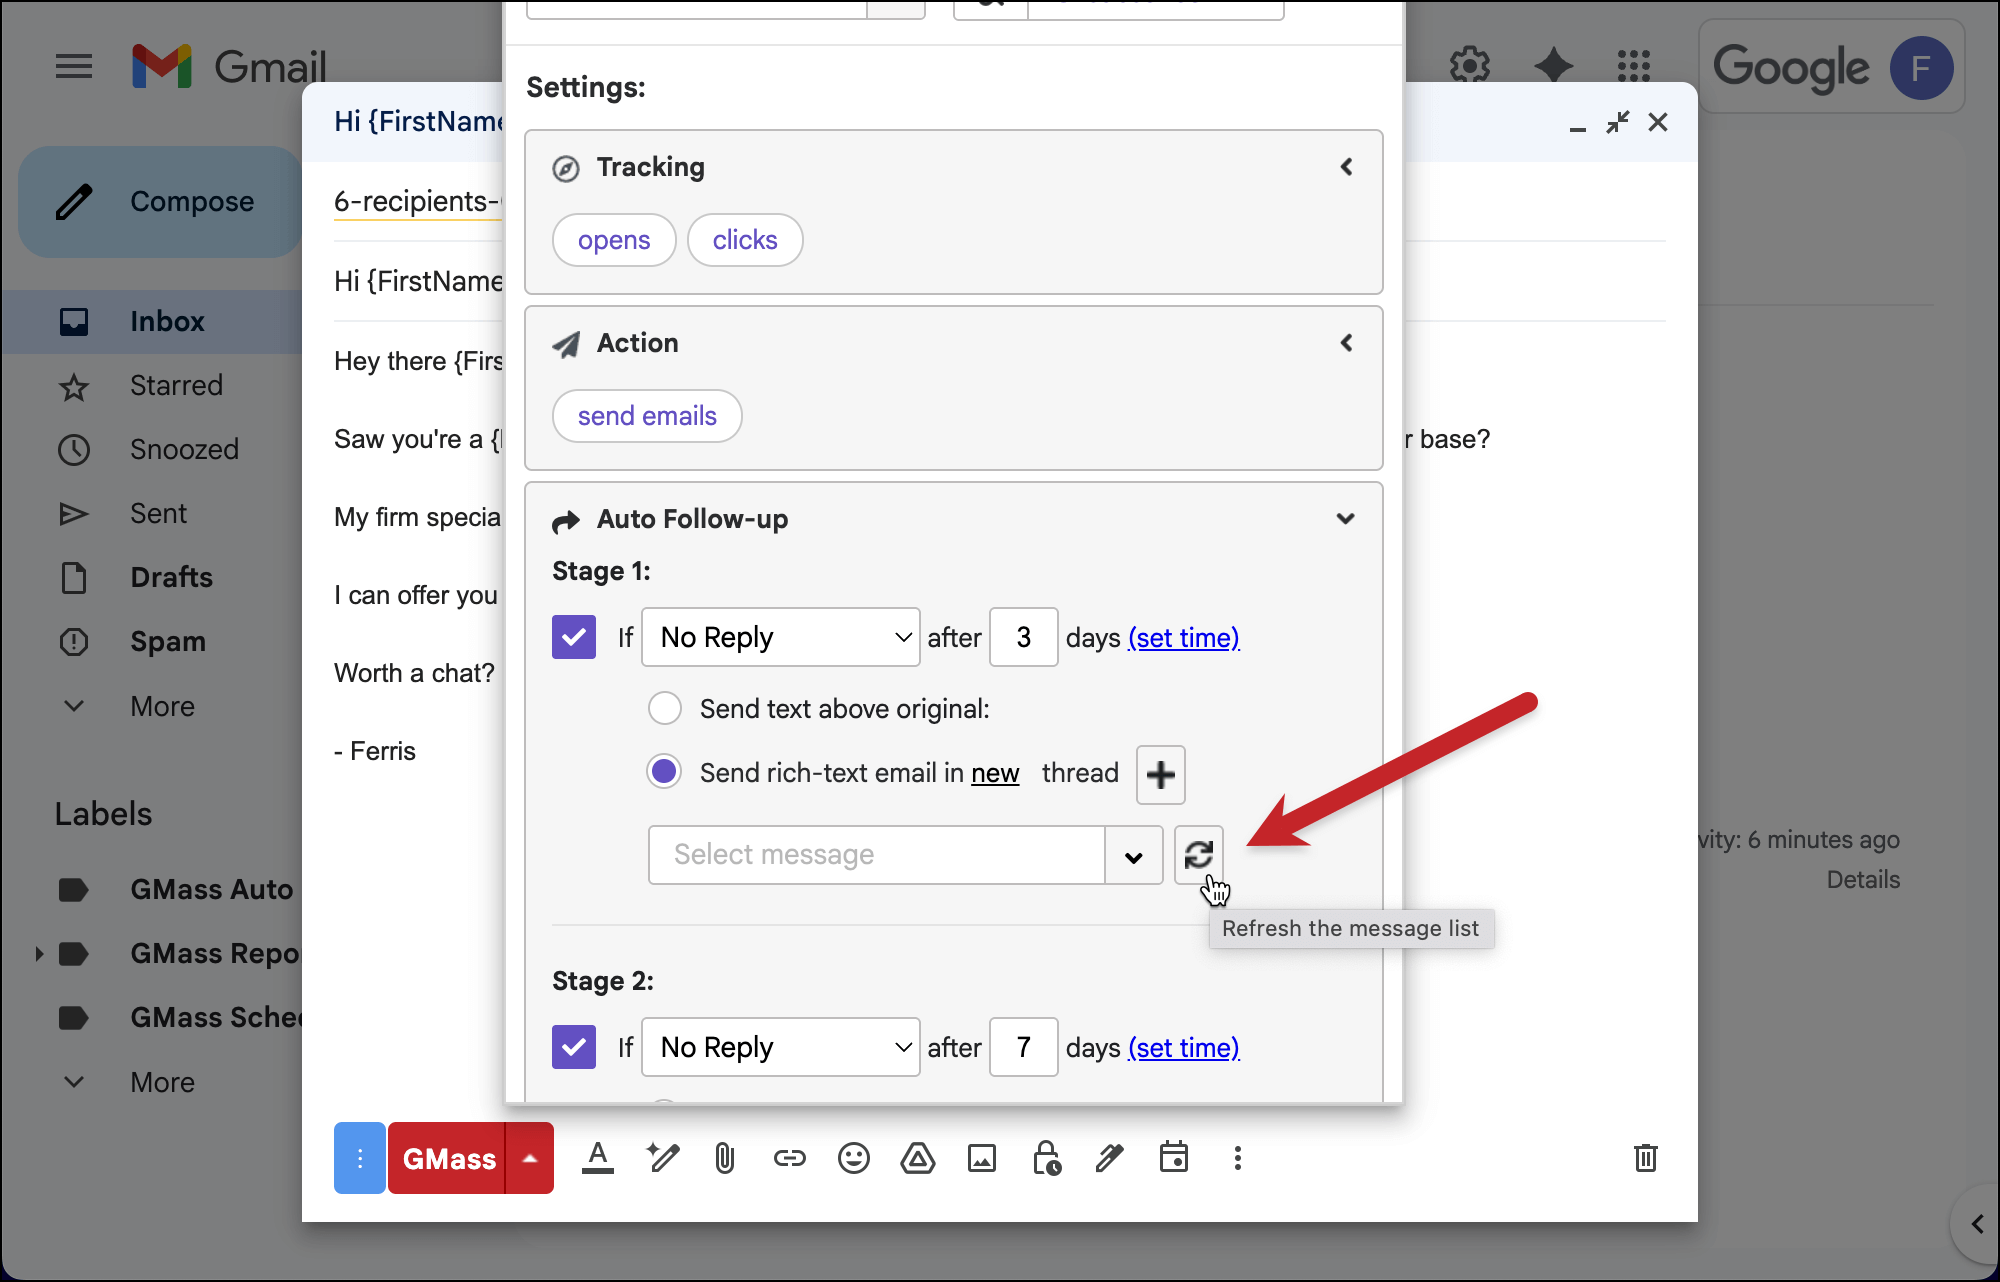This screenshot has width=2000, height=1282.
Task: Open the GMass settings arrow button
Action: 530,1158
